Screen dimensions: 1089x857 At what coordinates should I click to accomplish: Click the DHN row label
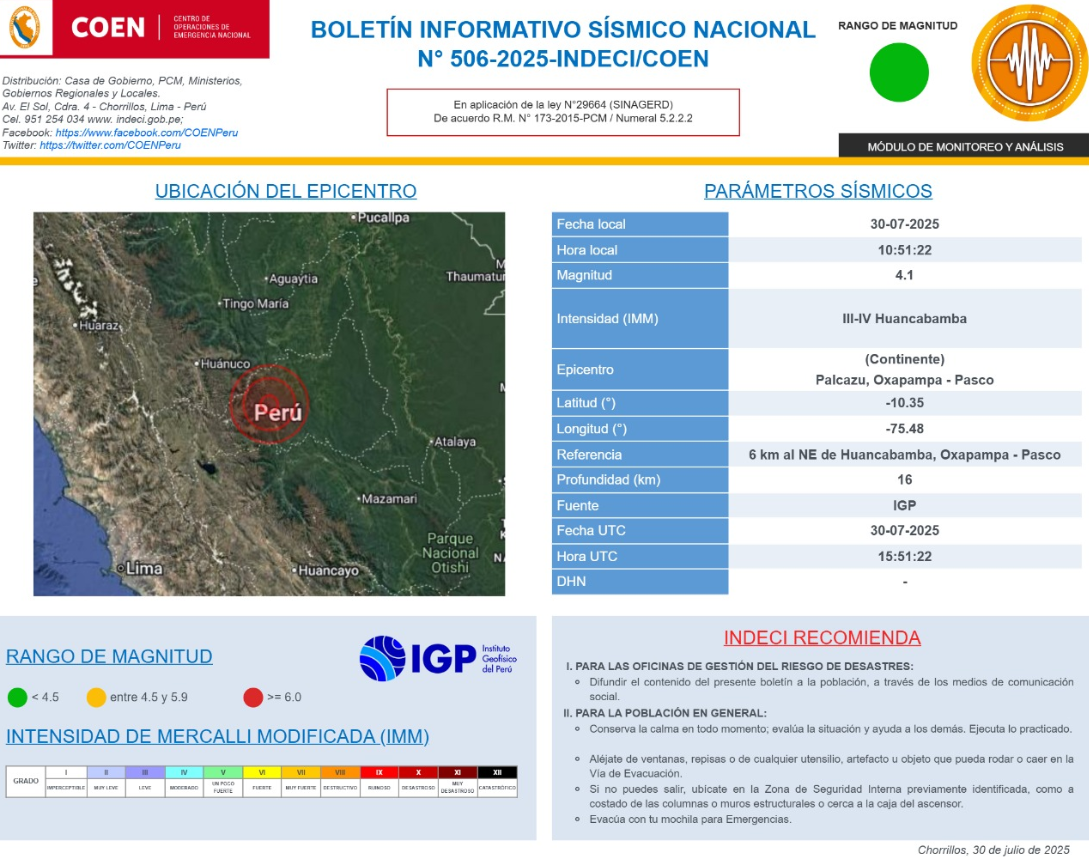[640, 581]
